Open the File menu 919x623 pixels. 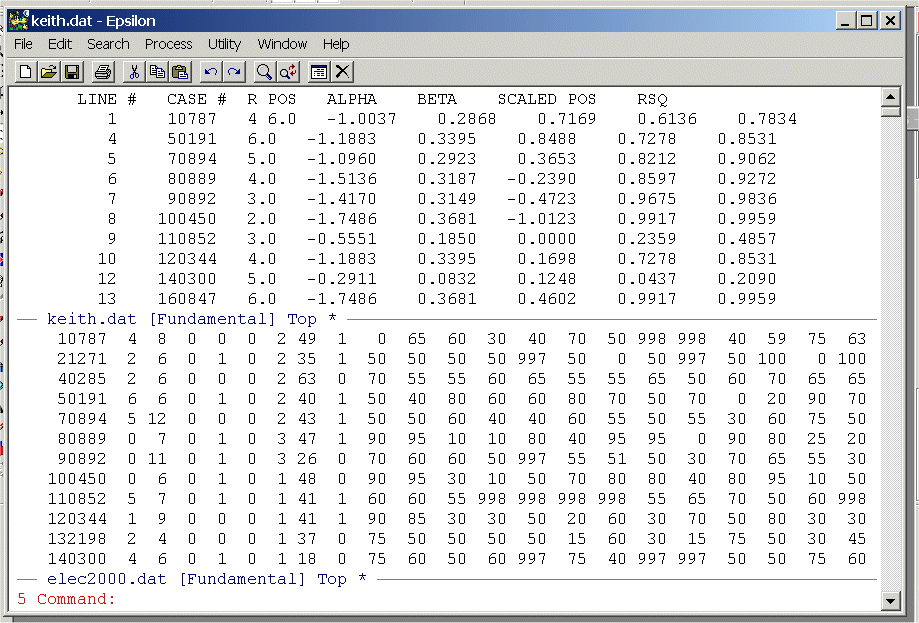coord(23,44)
